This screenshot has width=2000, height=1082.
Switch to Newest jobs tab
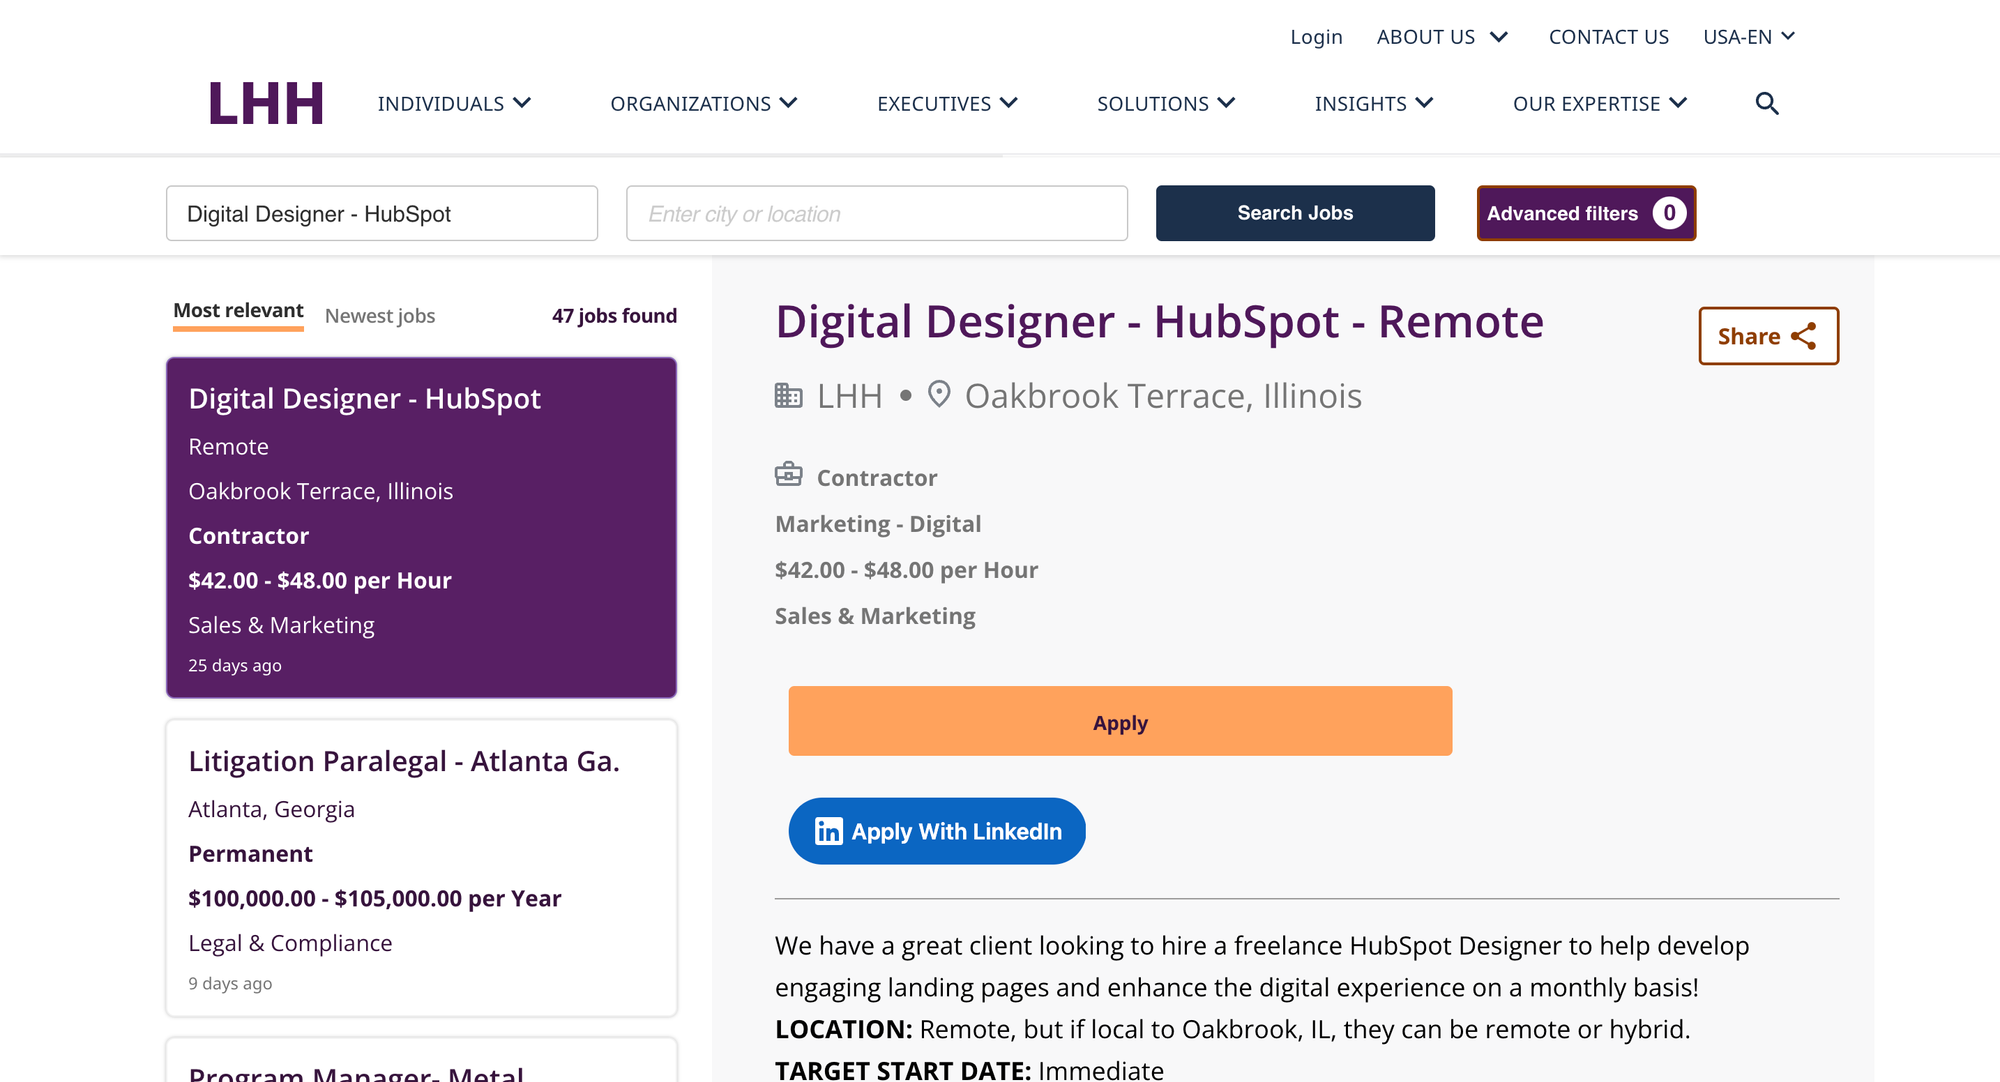[x=380, y=316]
